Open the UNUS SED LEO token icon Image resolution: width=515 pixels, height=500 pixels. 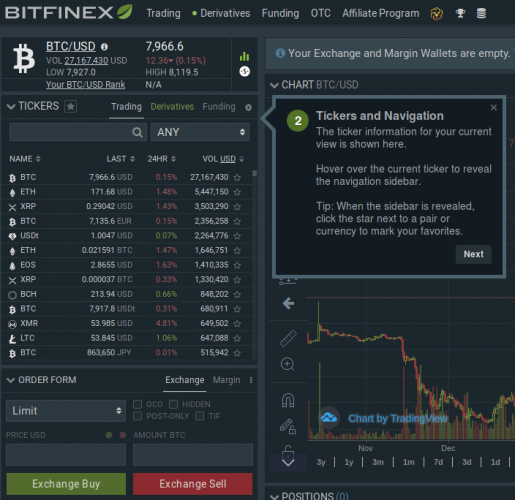click(x=436, y=14)
